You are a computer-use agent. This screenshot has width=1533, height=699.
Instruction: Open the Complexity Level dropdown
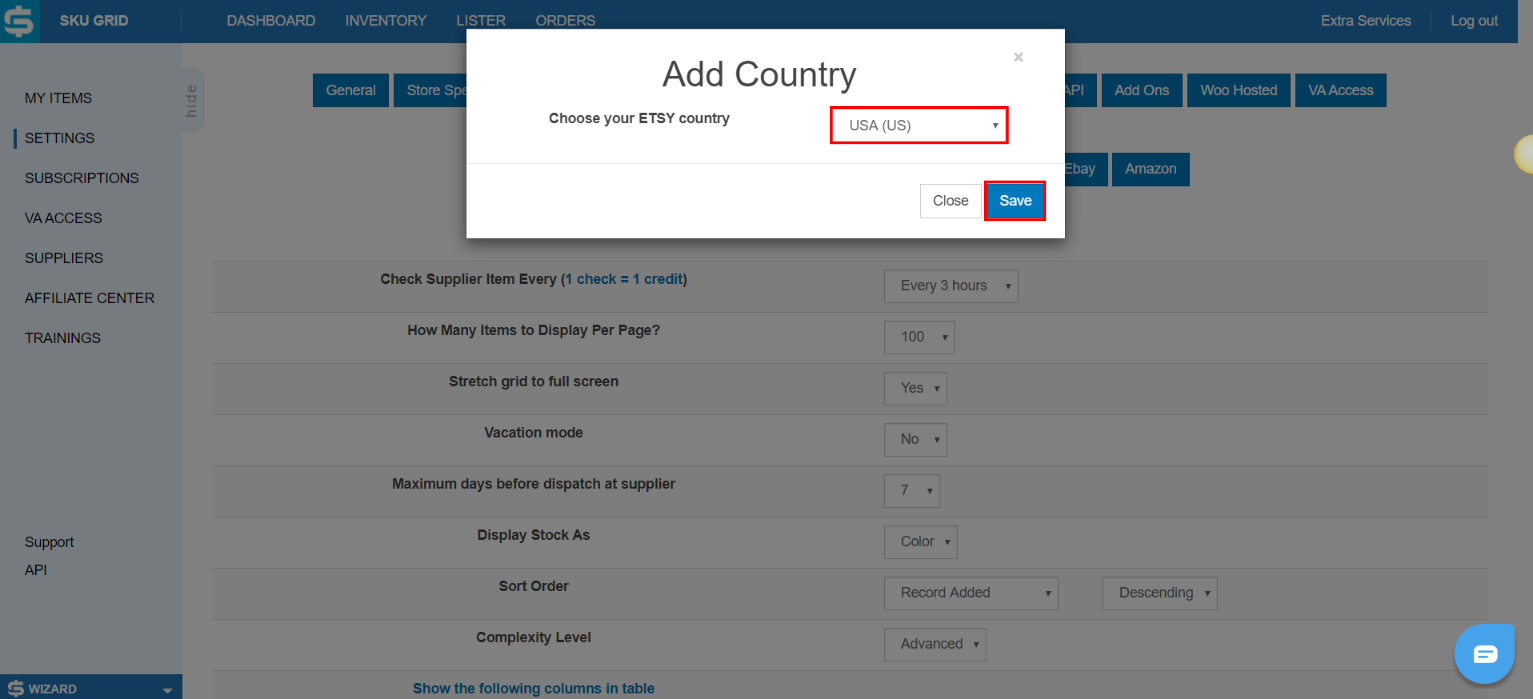(x=935, y=644)
